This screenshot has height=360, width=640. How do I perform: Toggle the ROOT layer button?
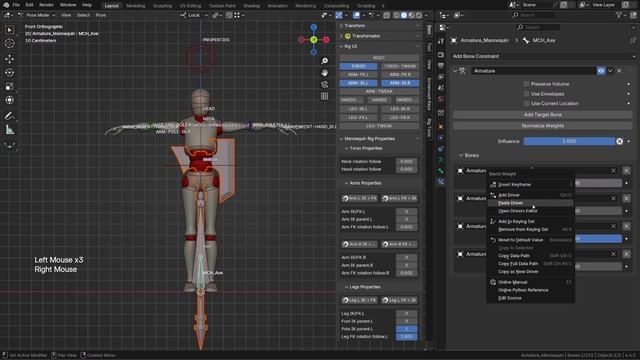coord(379,58)
